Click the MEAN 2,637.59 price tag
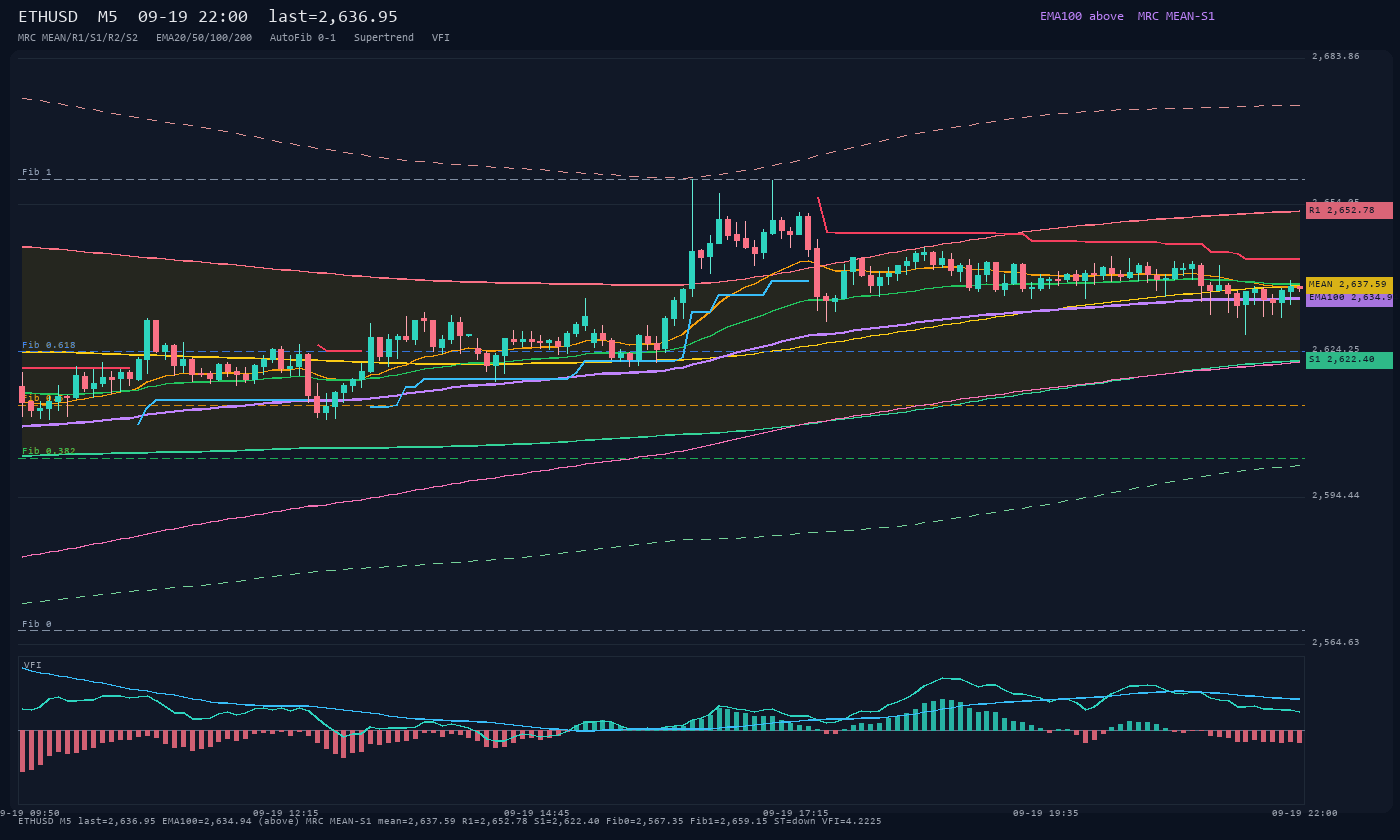 pos(1349,285)
